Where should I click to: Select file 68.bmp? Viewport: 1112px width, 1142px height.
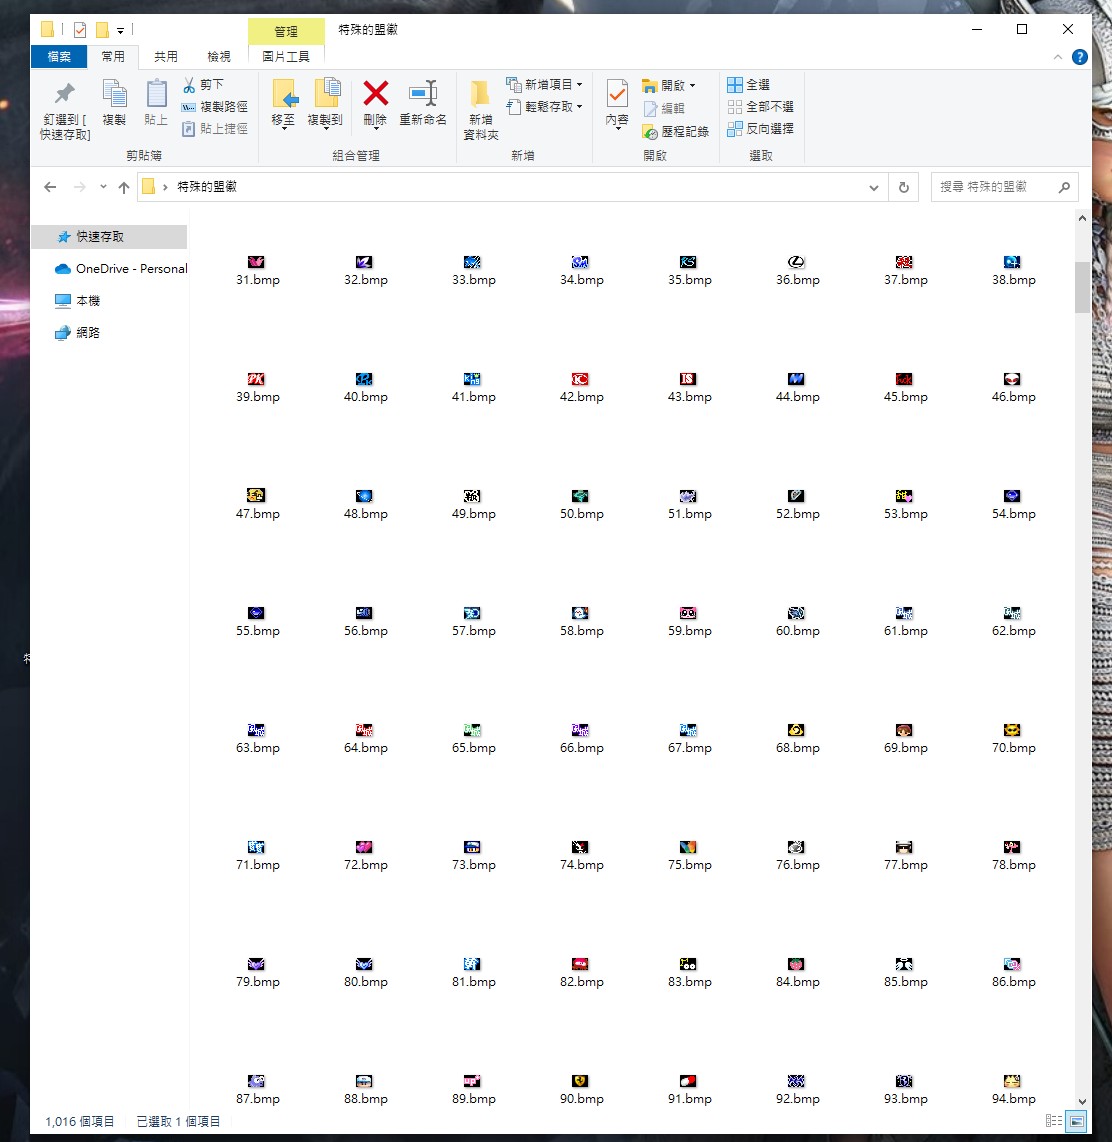point(797,740)
